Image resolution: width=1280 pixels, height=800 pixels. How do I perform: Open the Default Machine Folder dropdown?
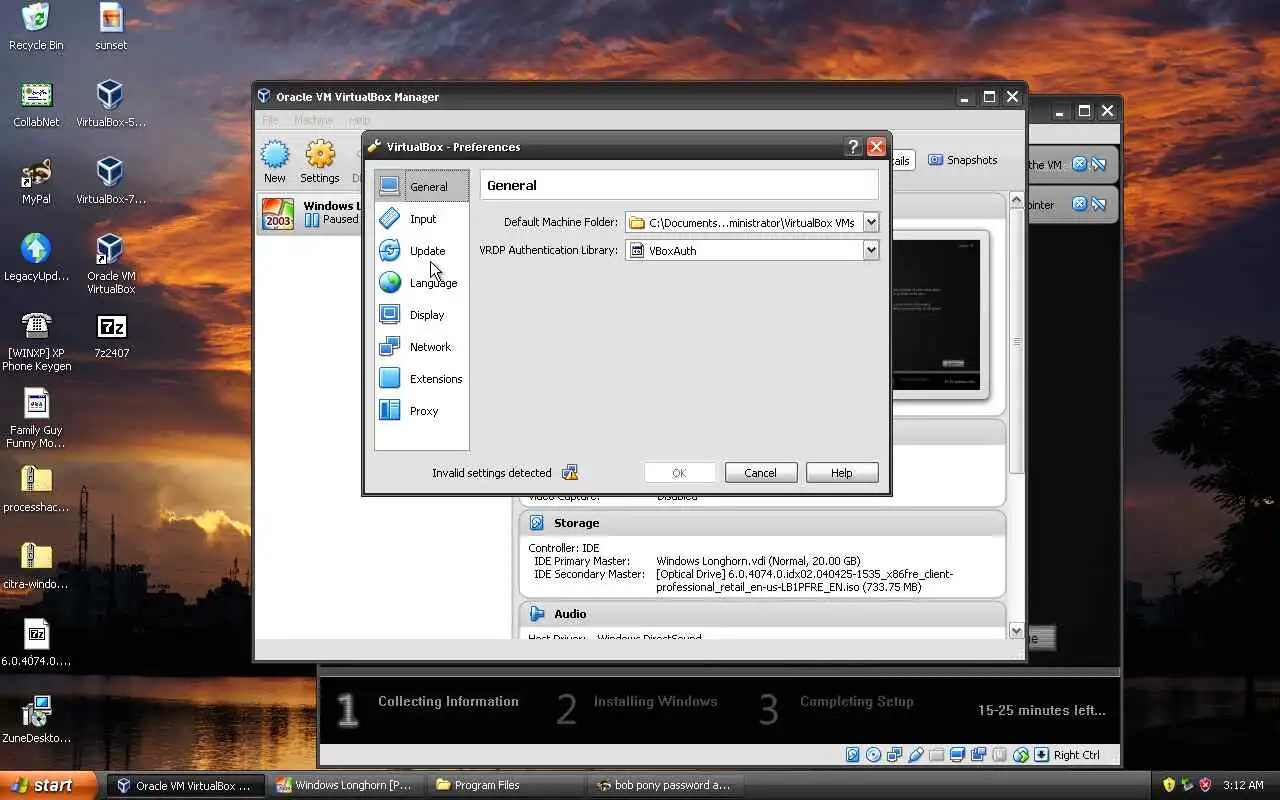coord(871,222)
